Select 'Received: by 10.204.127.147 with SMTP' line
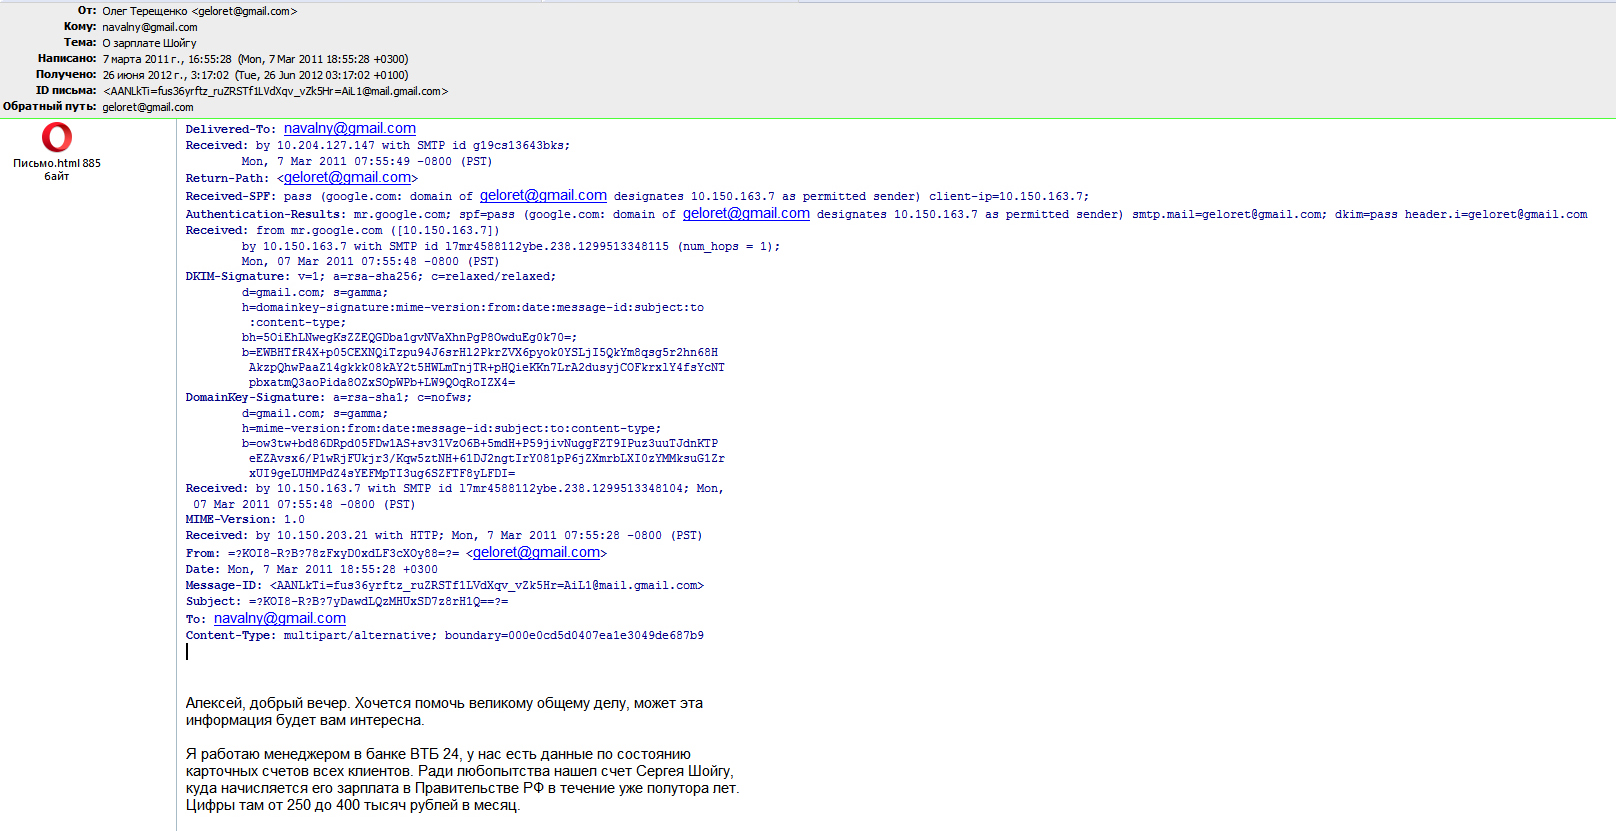 click(x=378, y=145)
